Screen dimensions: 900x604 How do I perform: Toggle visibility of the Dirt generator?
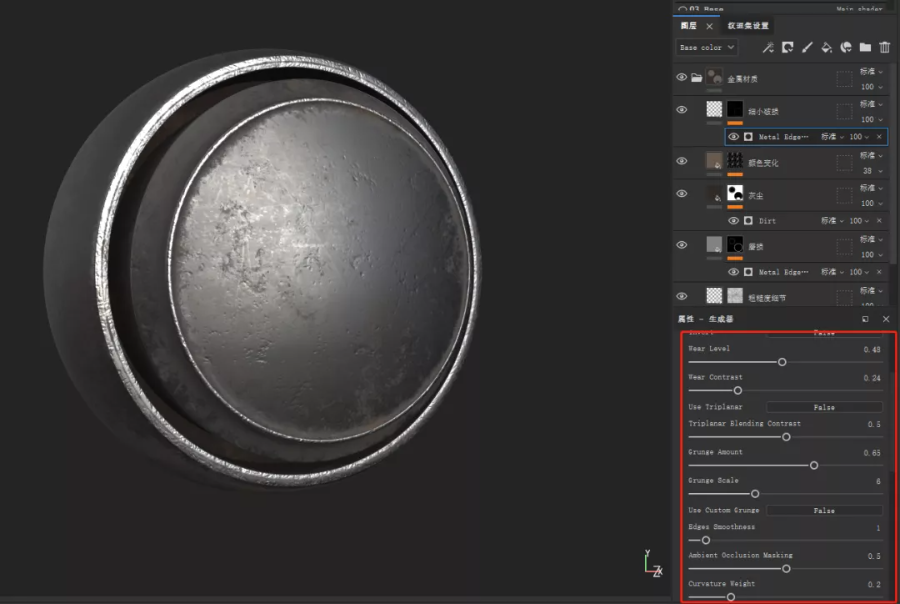(x=734, y=220)
